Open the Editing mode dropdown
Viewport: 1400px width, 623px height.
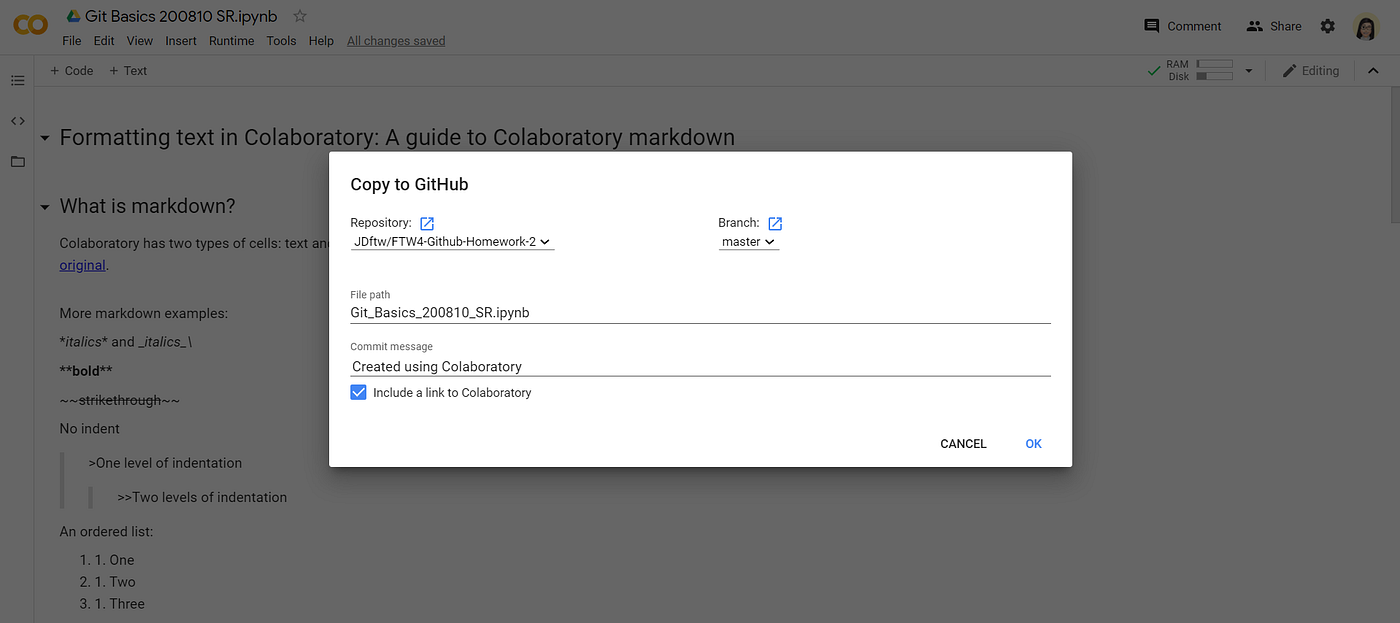tap(1310, 70)
